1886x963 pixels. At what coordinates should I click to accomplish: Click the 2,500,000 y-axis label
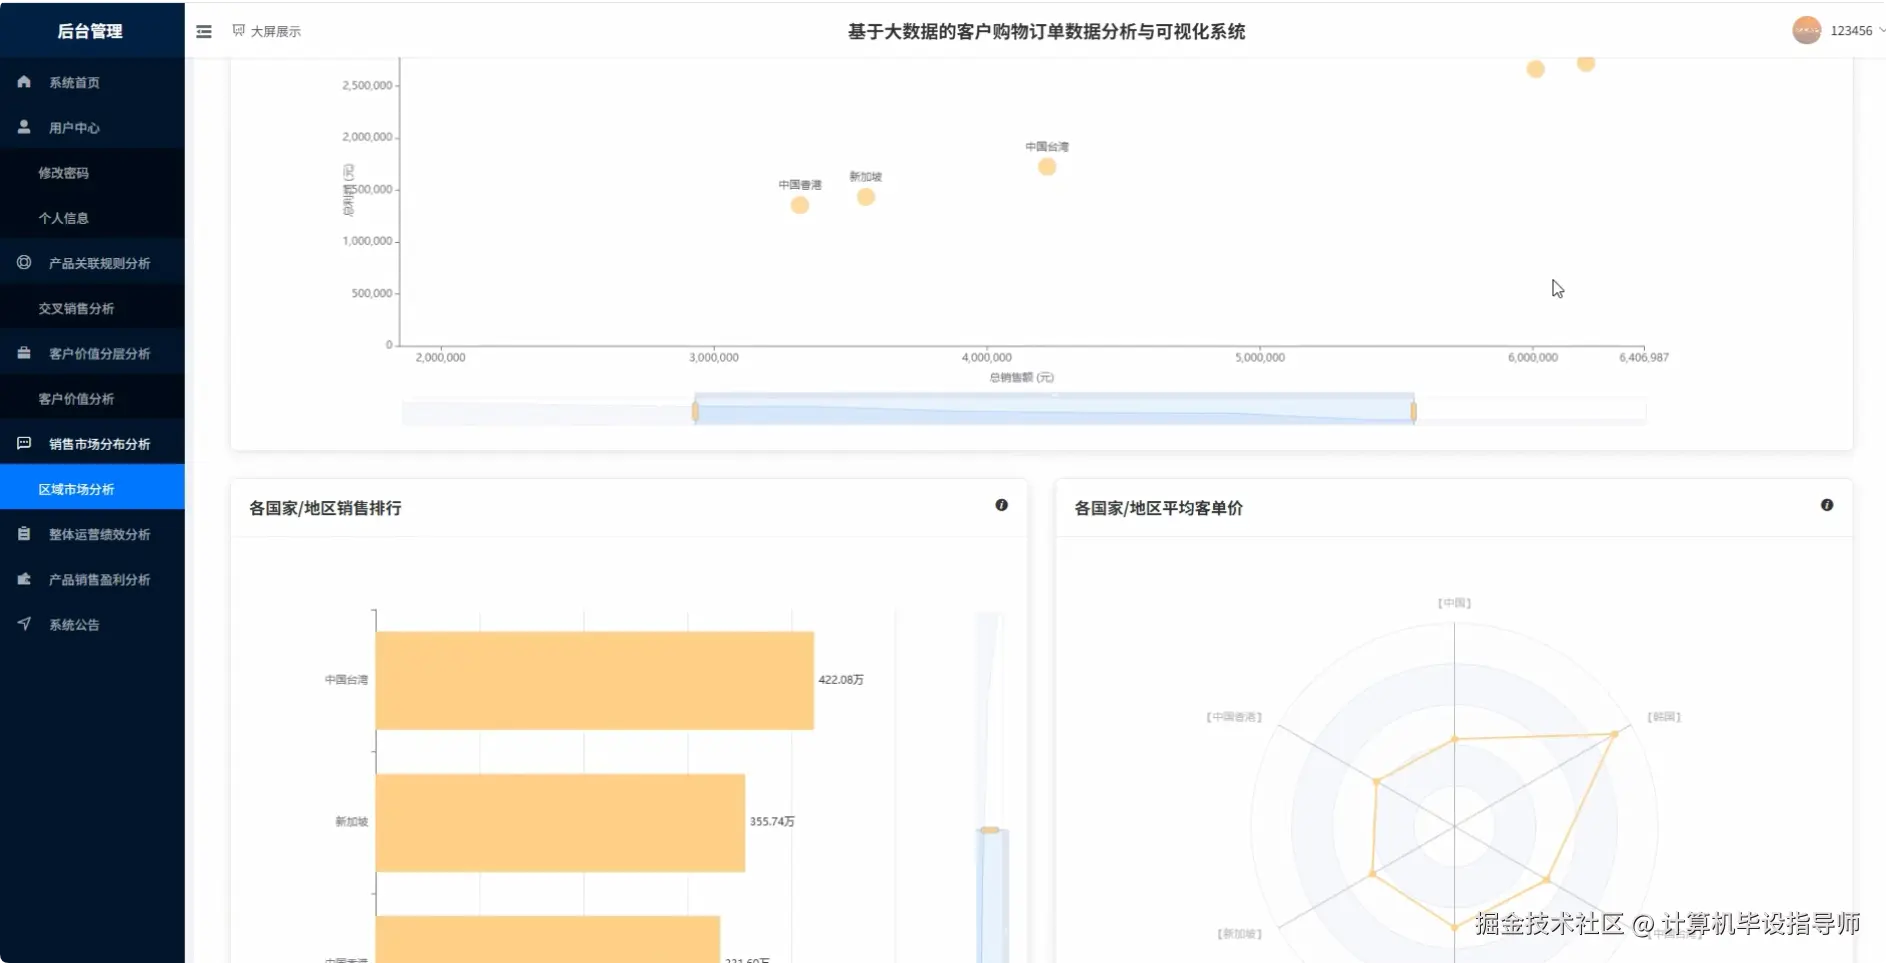[x=367, y=86]
